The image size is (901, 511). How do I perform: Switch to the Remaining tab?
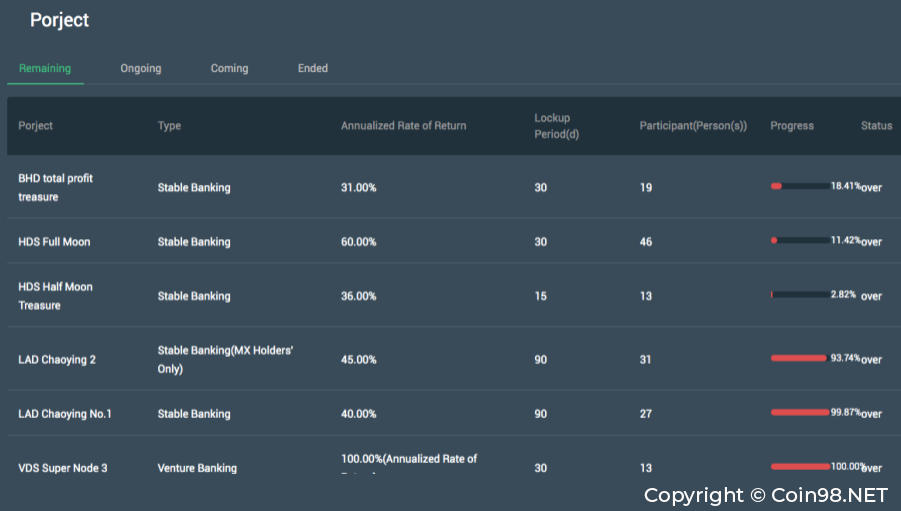tap(45, 68)
